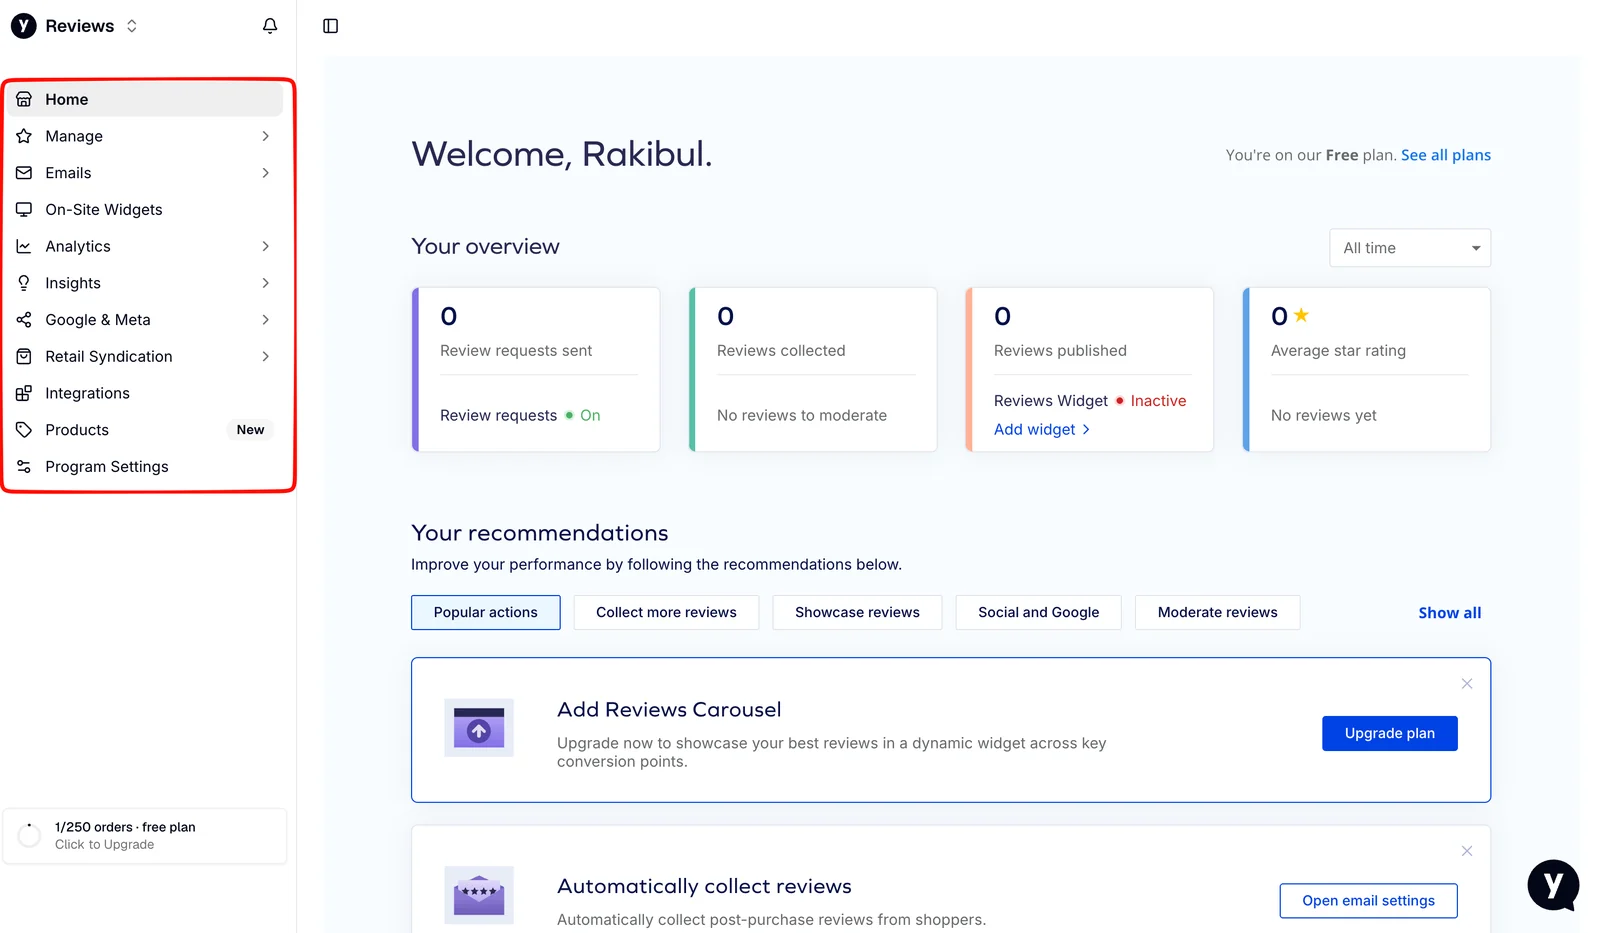Click the Add Reviews Carousel thumbnail
The height and width of the screenshot is (933, 1600).
(x=479, y=728)
